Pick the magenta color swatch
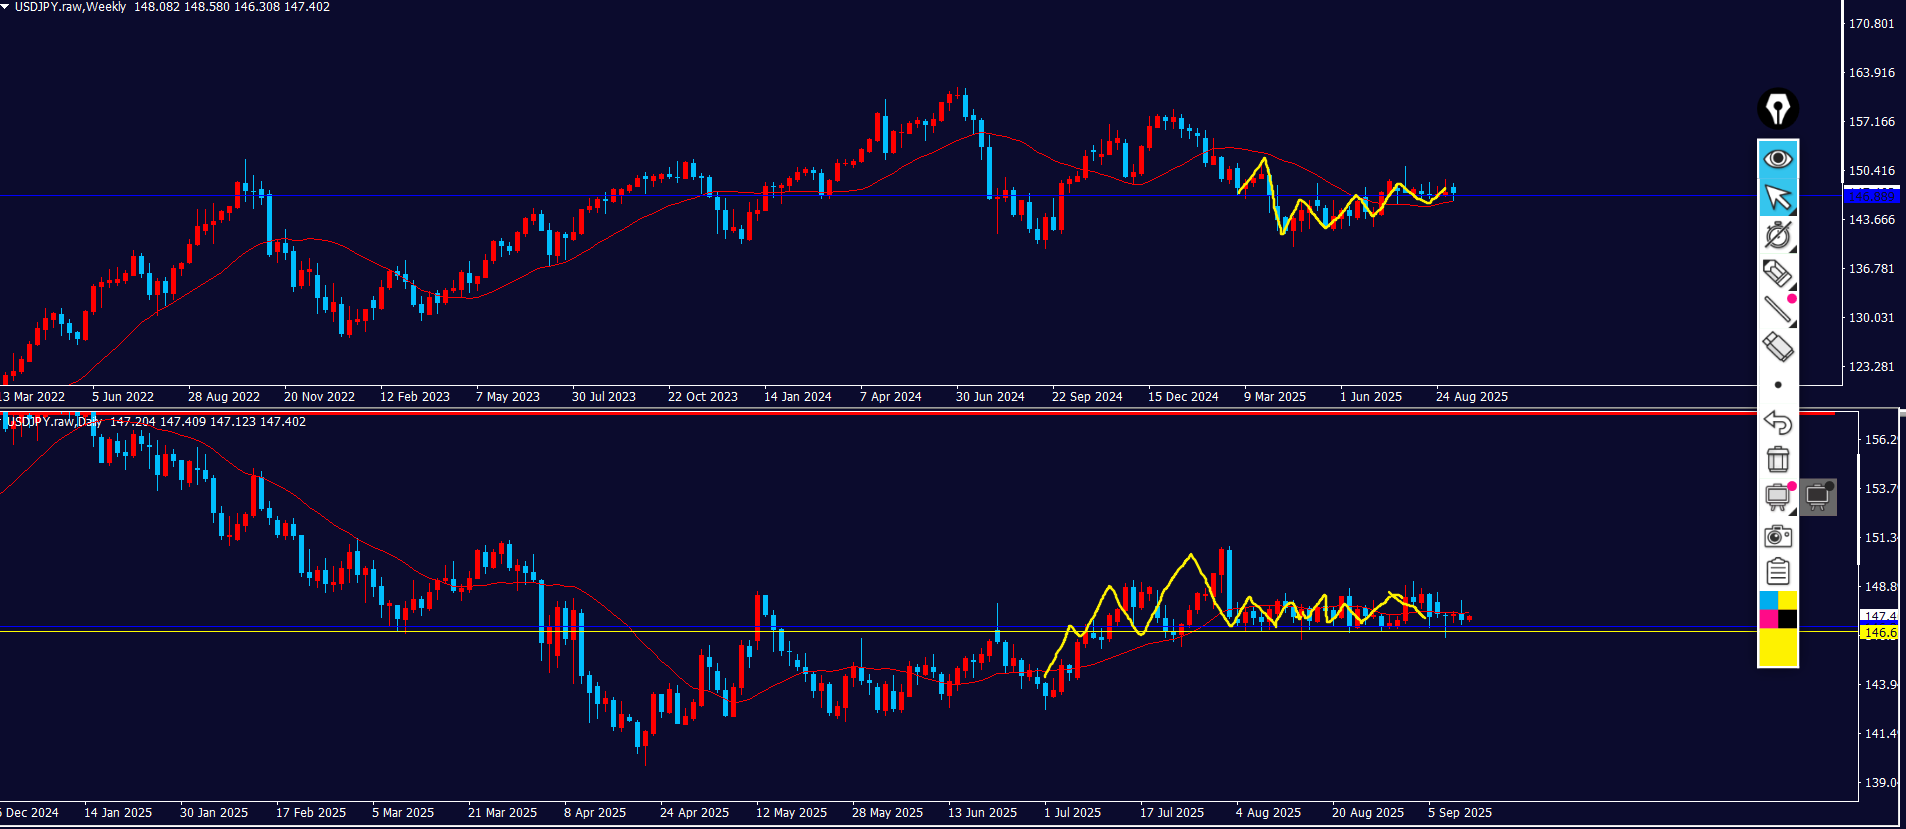 coord(1768,619)
